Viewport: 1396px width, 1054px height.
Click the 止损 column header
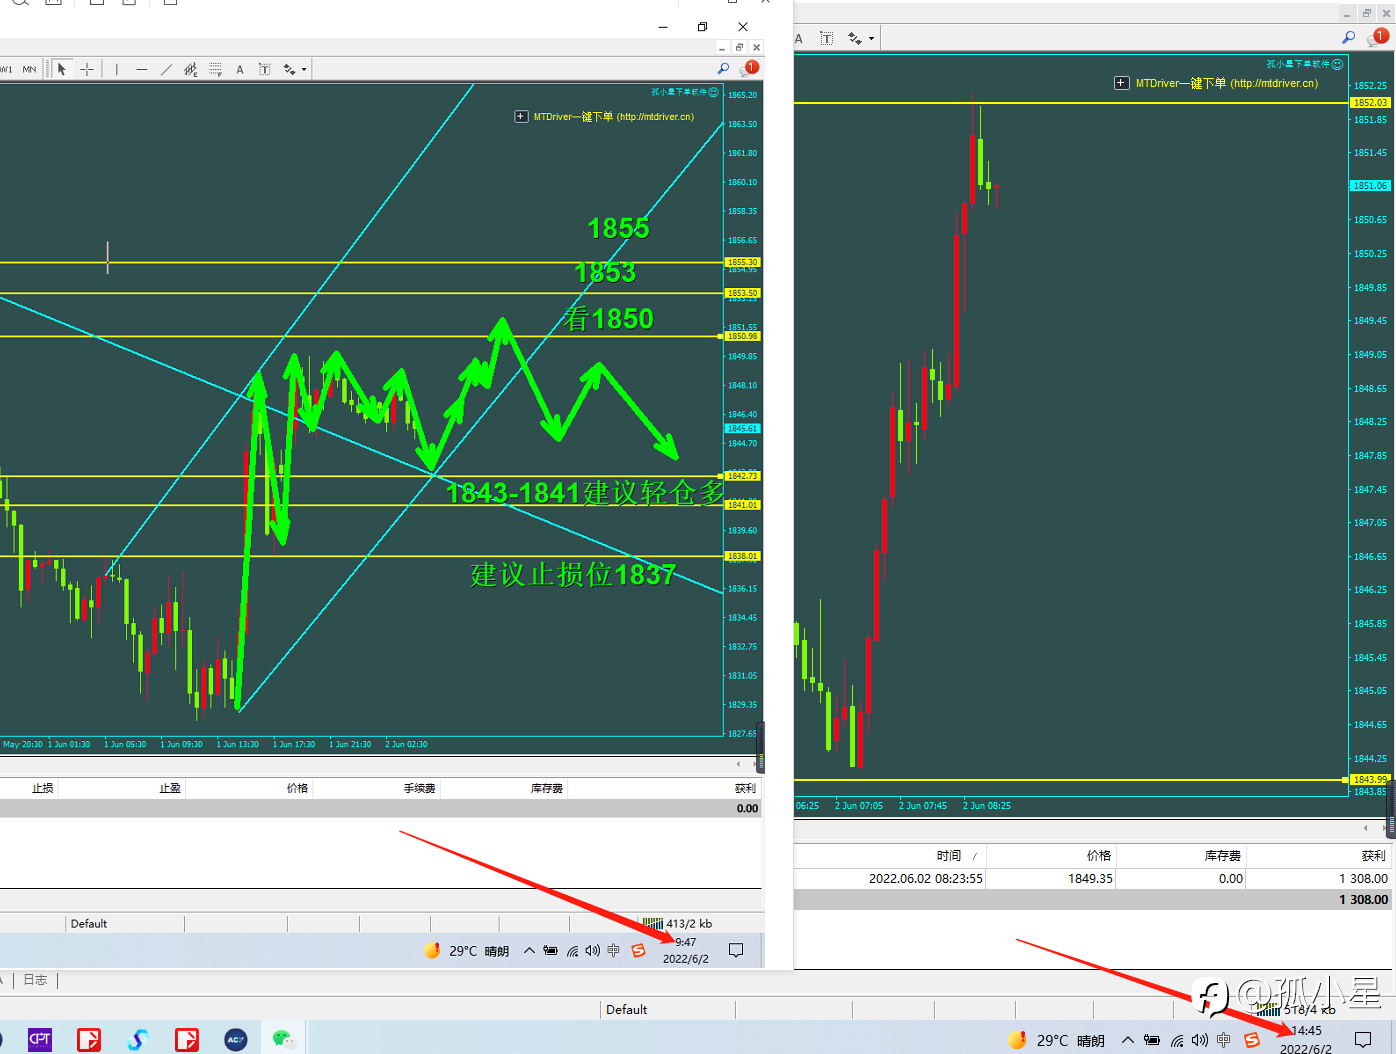(x=43, y=788)
